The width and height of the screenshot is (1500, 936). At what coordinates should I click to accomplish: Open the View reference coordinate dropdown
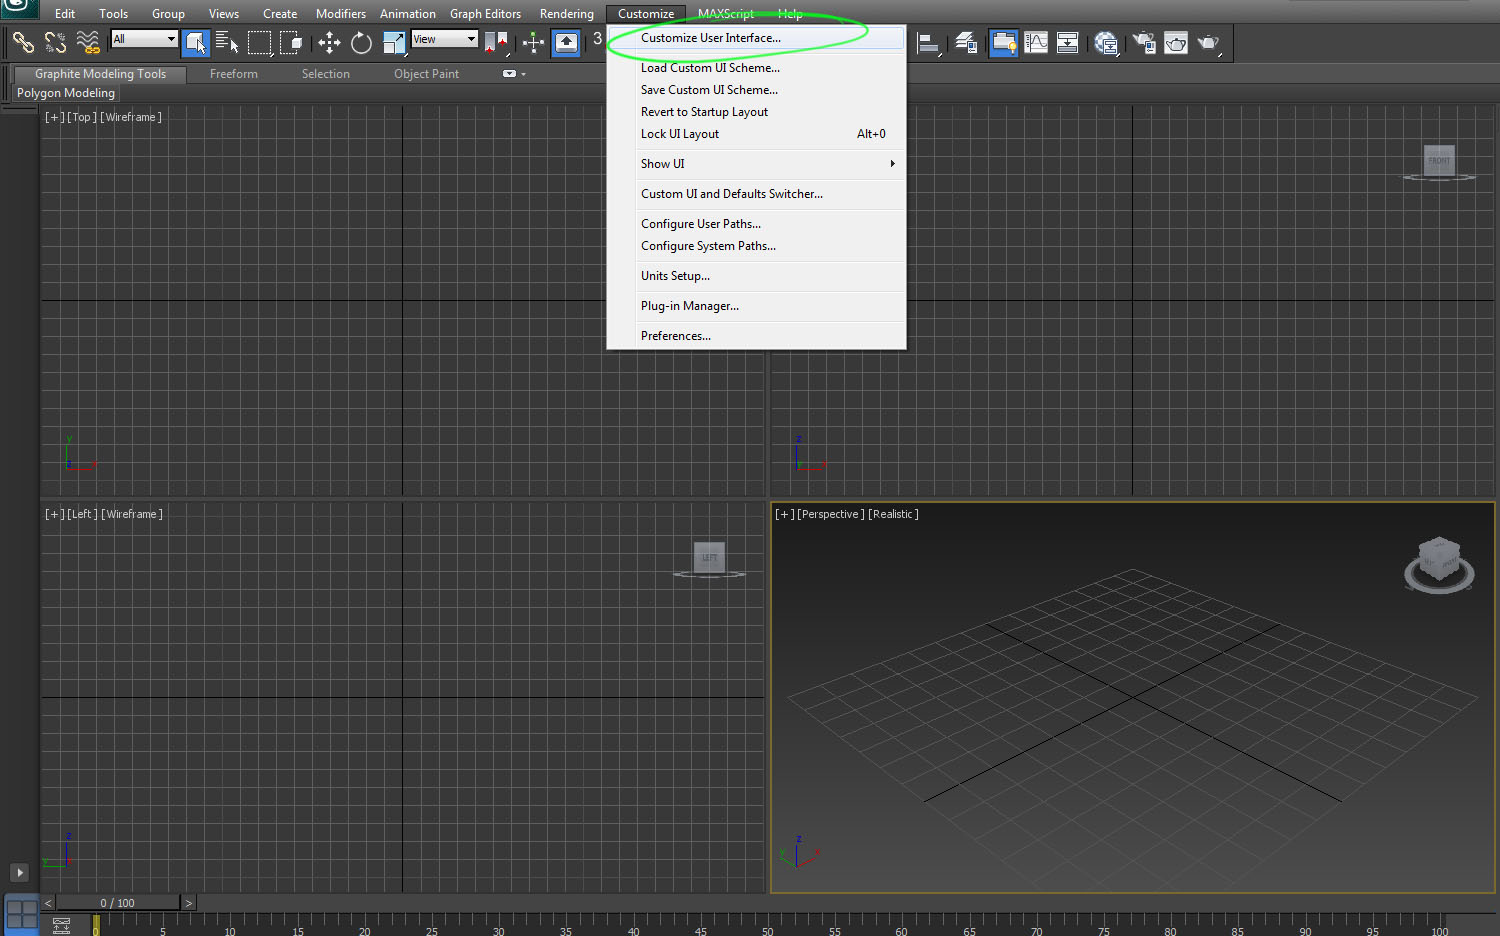click(444, 39)
